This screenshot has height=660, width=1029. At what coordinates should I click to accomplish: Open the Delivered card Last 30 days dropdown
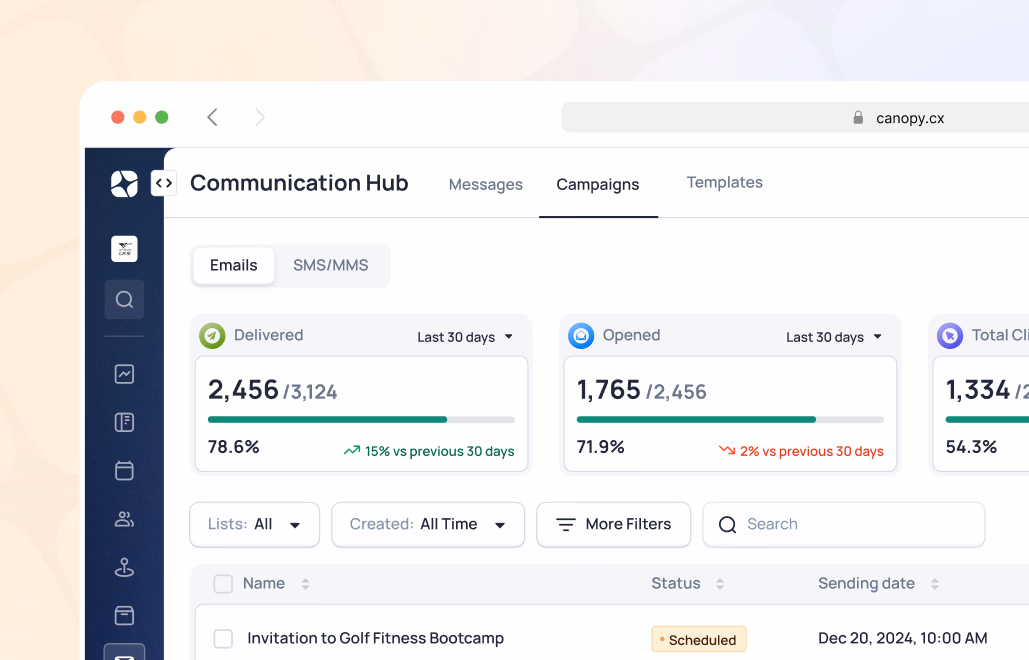point(465,337)
